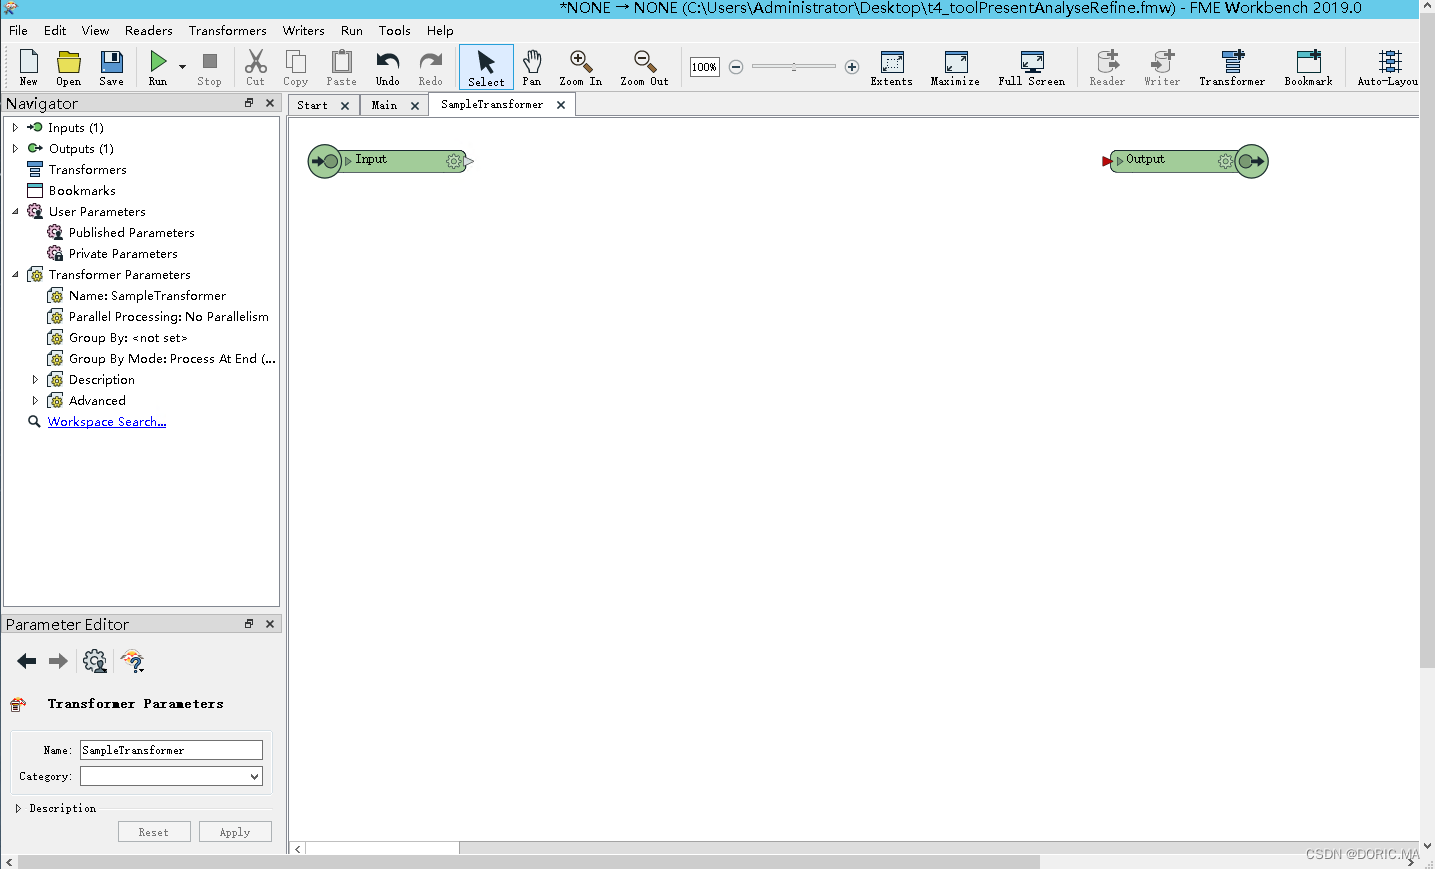1435x869 pixels.
Task: Switch to the Main tab
Action: (x=384, y=105)
